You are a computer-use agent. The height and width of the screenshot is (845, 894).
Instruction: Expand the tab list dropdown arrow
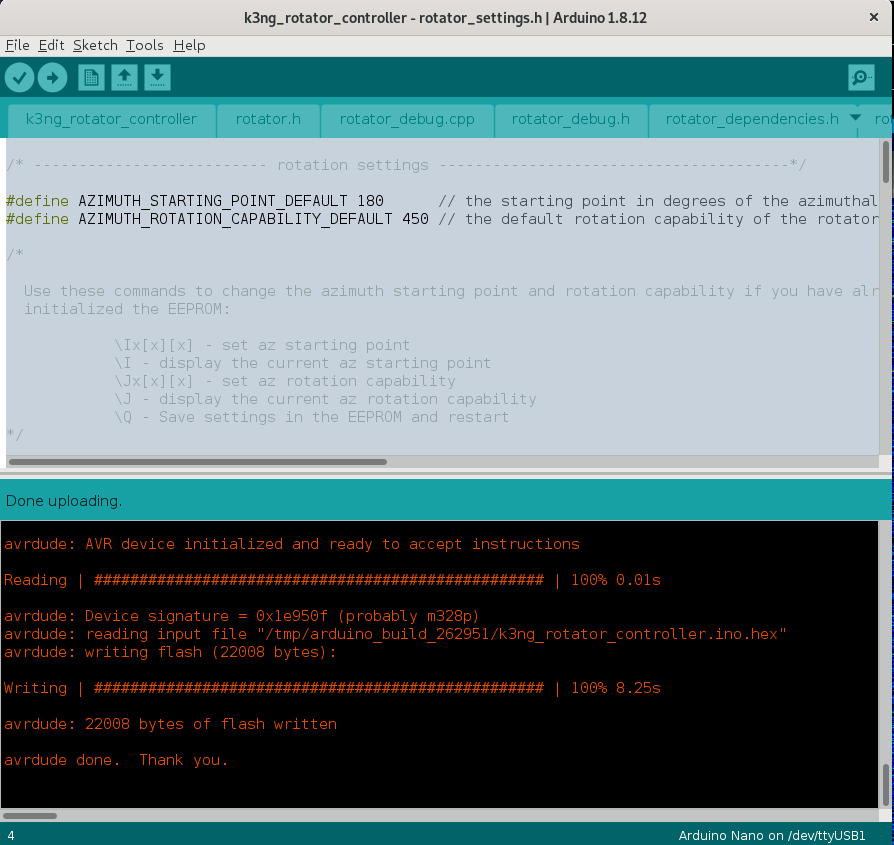[x=855, y=118]
